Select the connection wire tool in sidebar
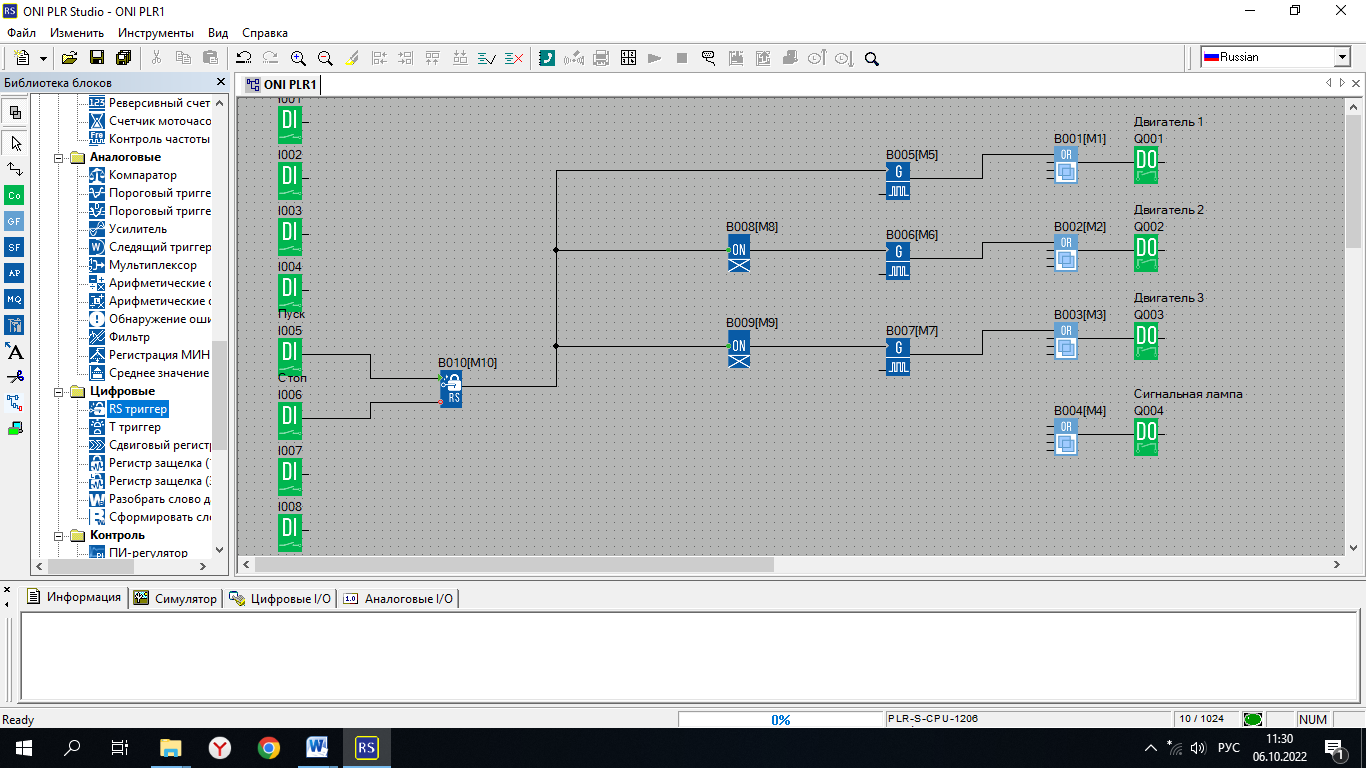This screenshot has height=768, width=1366. pos(15,169)
